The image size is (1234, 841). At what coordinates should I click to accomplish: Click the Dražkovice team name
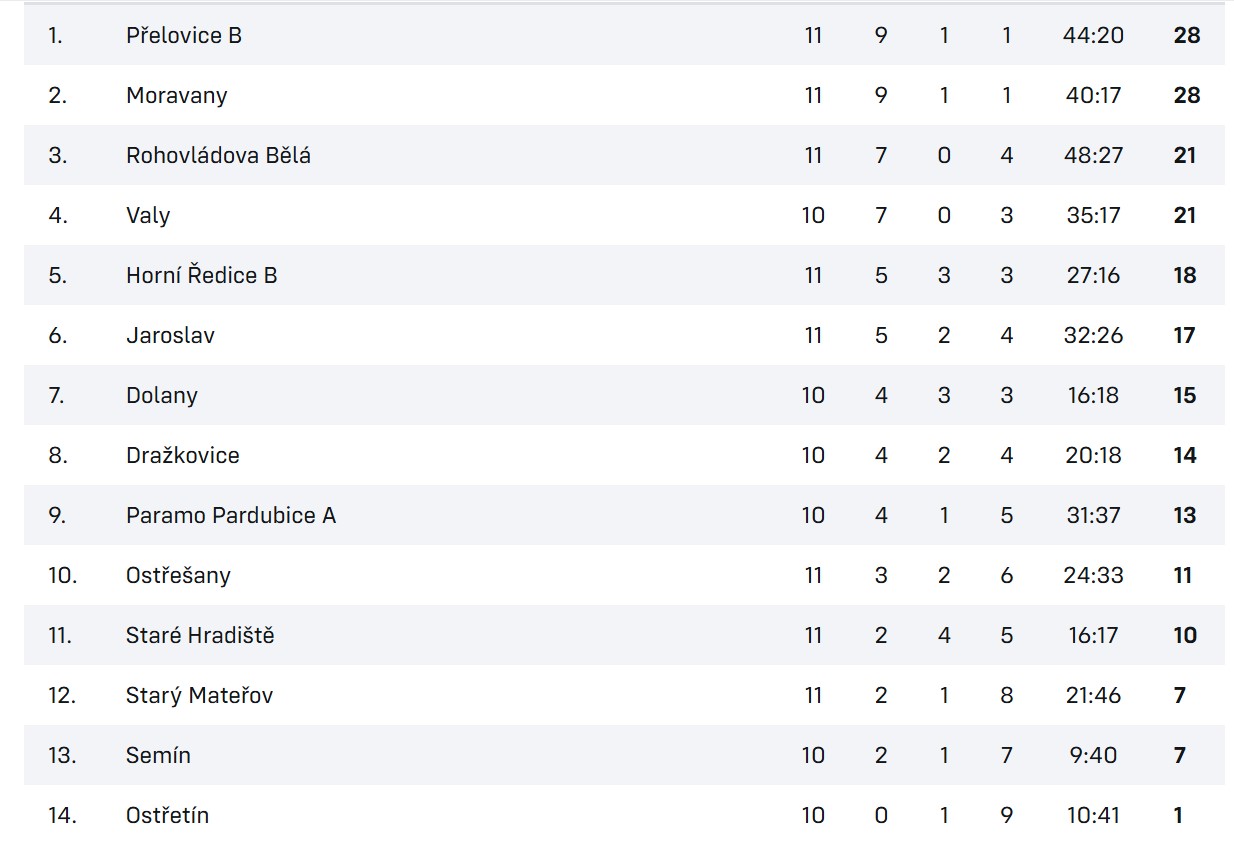(x=183, y=455)
